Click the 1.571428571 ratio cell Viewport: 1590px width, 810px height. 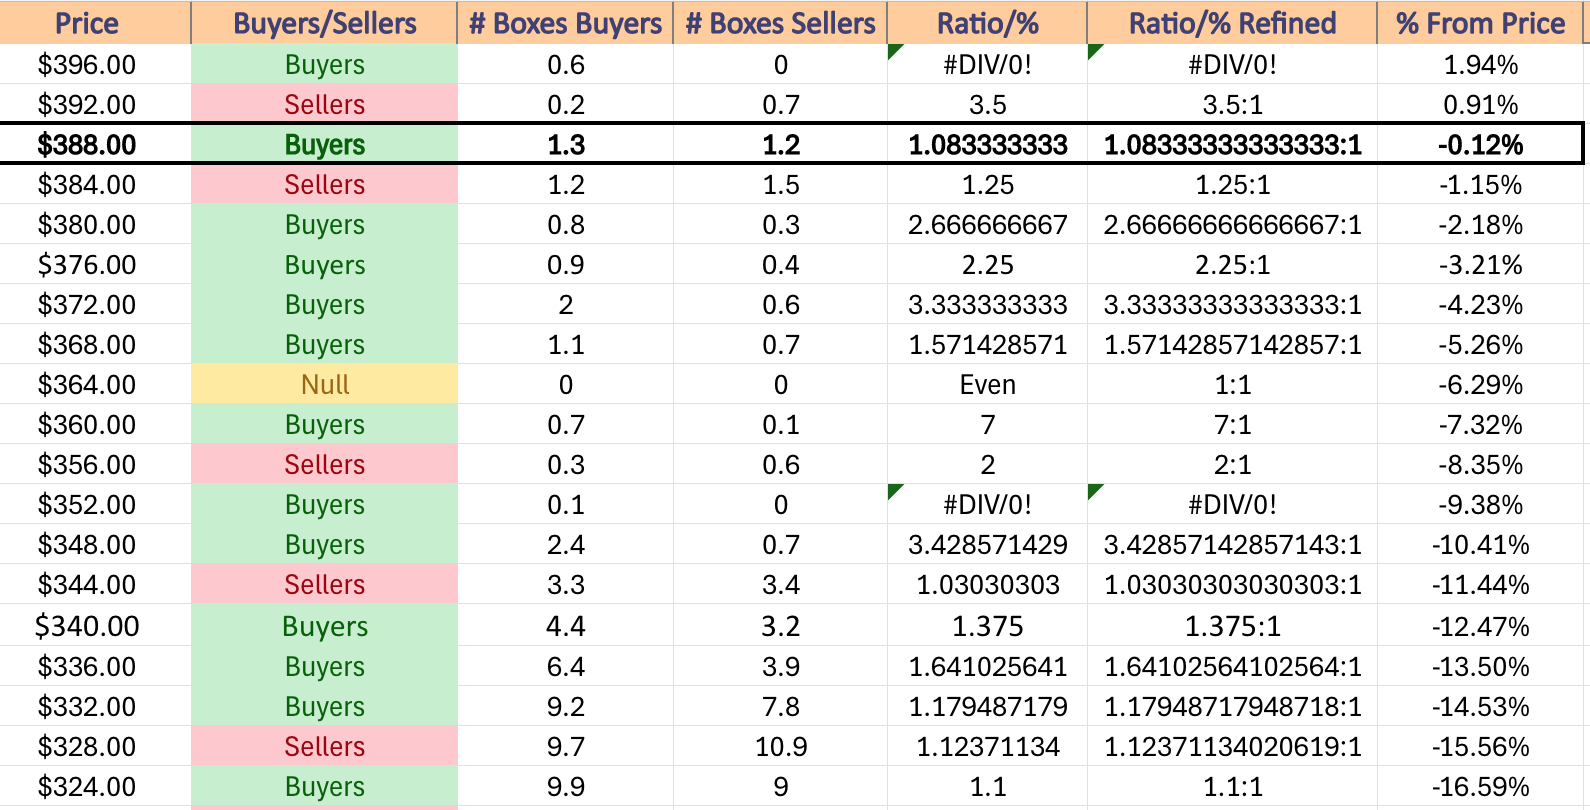click(x=987, y=345)
